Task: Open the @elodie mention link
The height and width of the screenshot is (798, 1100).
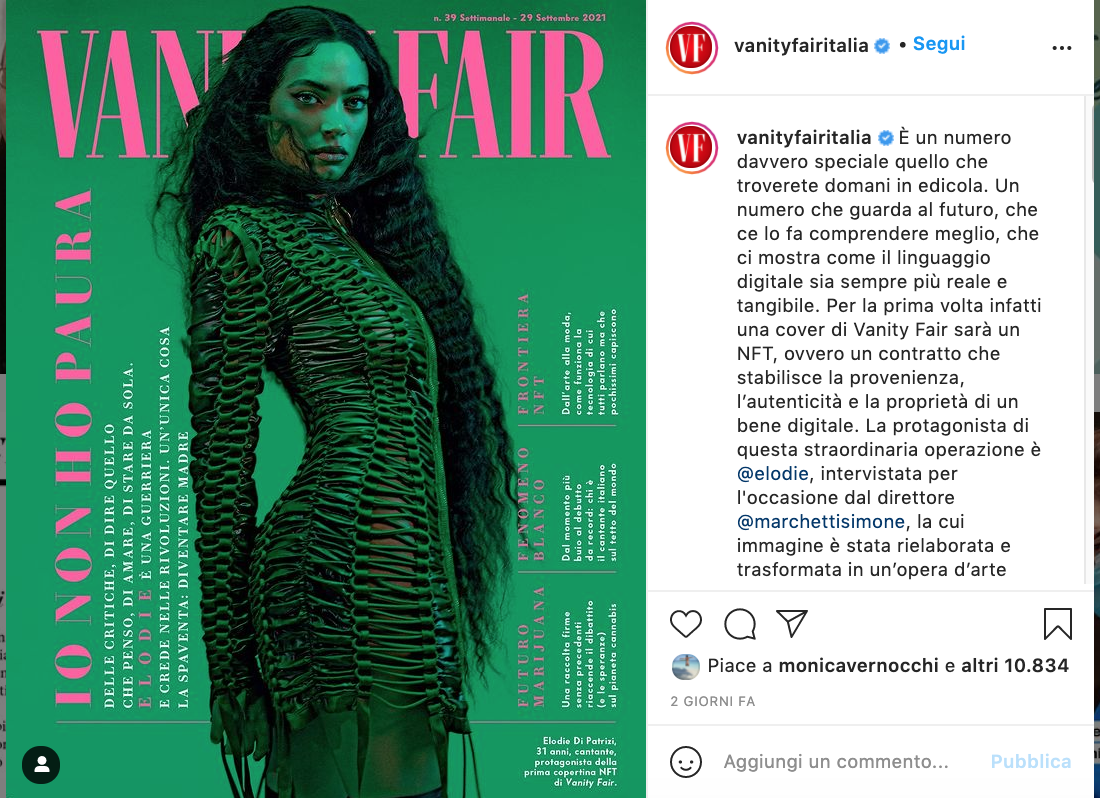Action: (772, 474)
